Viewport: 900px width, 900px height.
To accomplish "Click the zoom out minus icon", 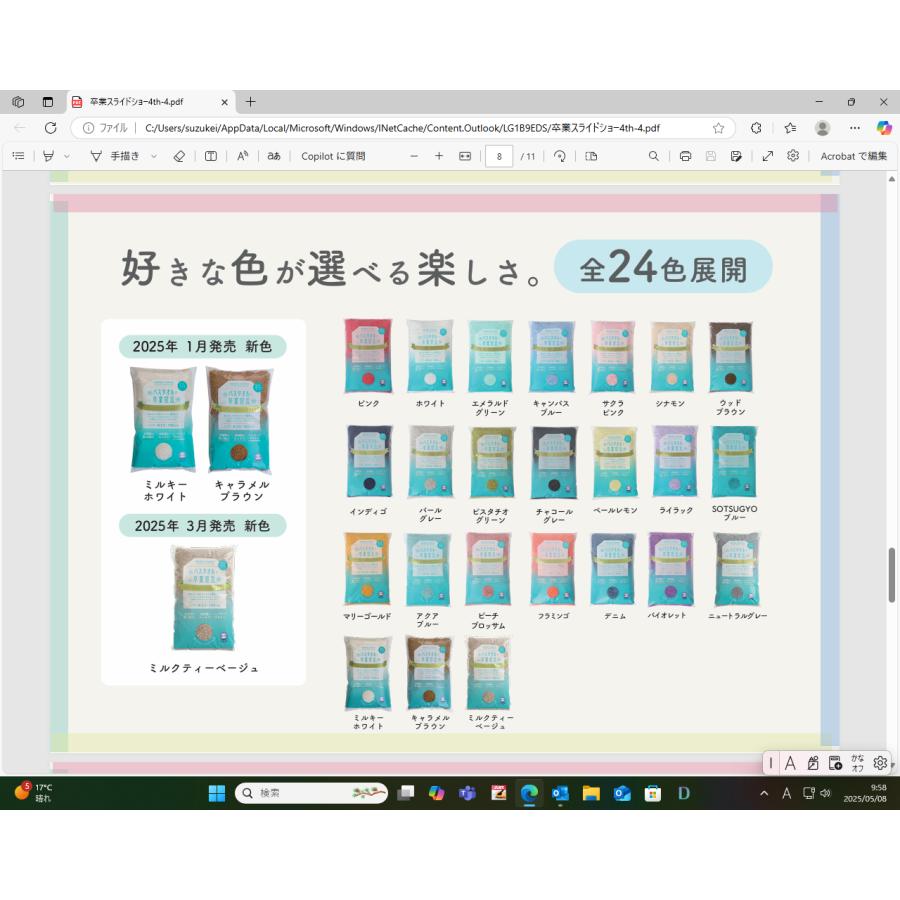I will [x=414, y=156].
